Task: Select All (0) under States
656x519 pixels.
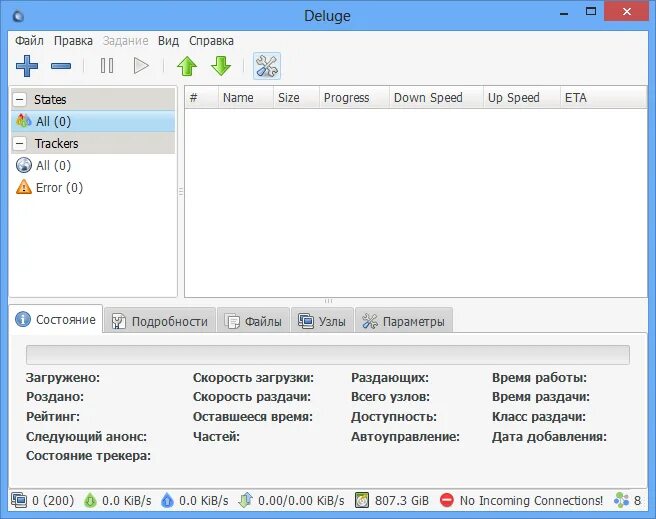Action: pyautogui.click(x=93, y=121)
